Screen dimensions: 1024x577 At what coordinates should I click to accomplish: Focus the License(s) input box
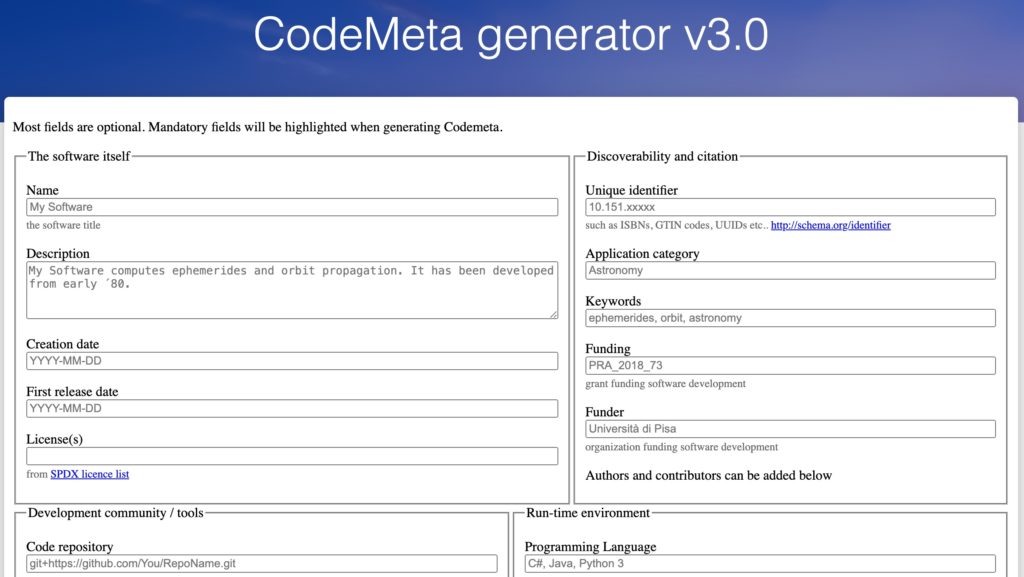point(291,456)
